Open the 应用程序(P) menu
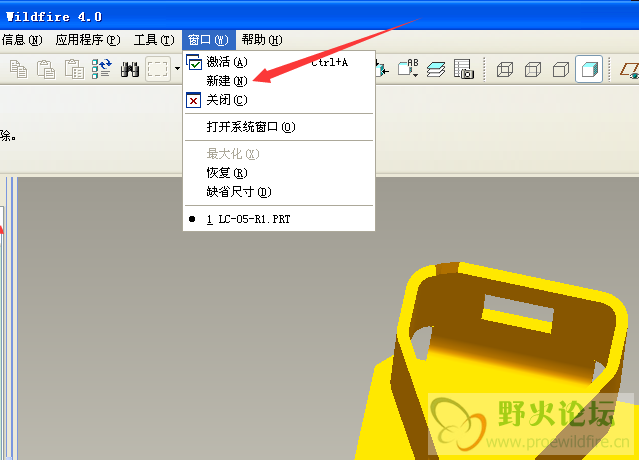639x460 pixels. click(x=88, y=40)
